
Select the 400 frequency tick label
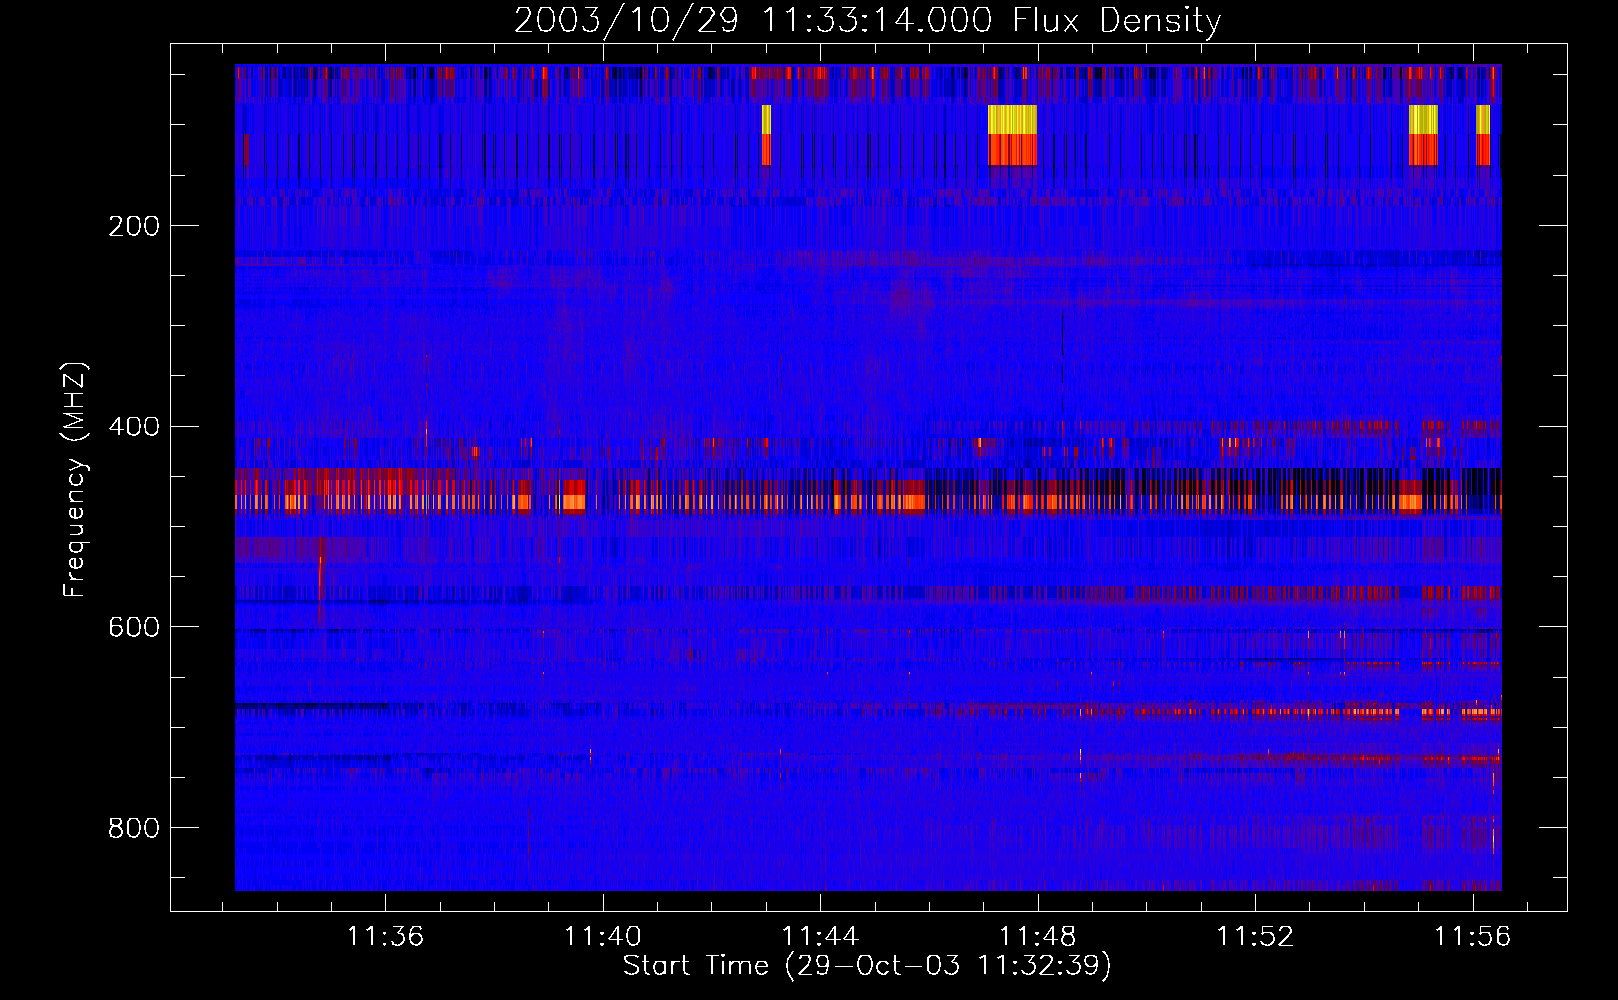pos(134,427)
